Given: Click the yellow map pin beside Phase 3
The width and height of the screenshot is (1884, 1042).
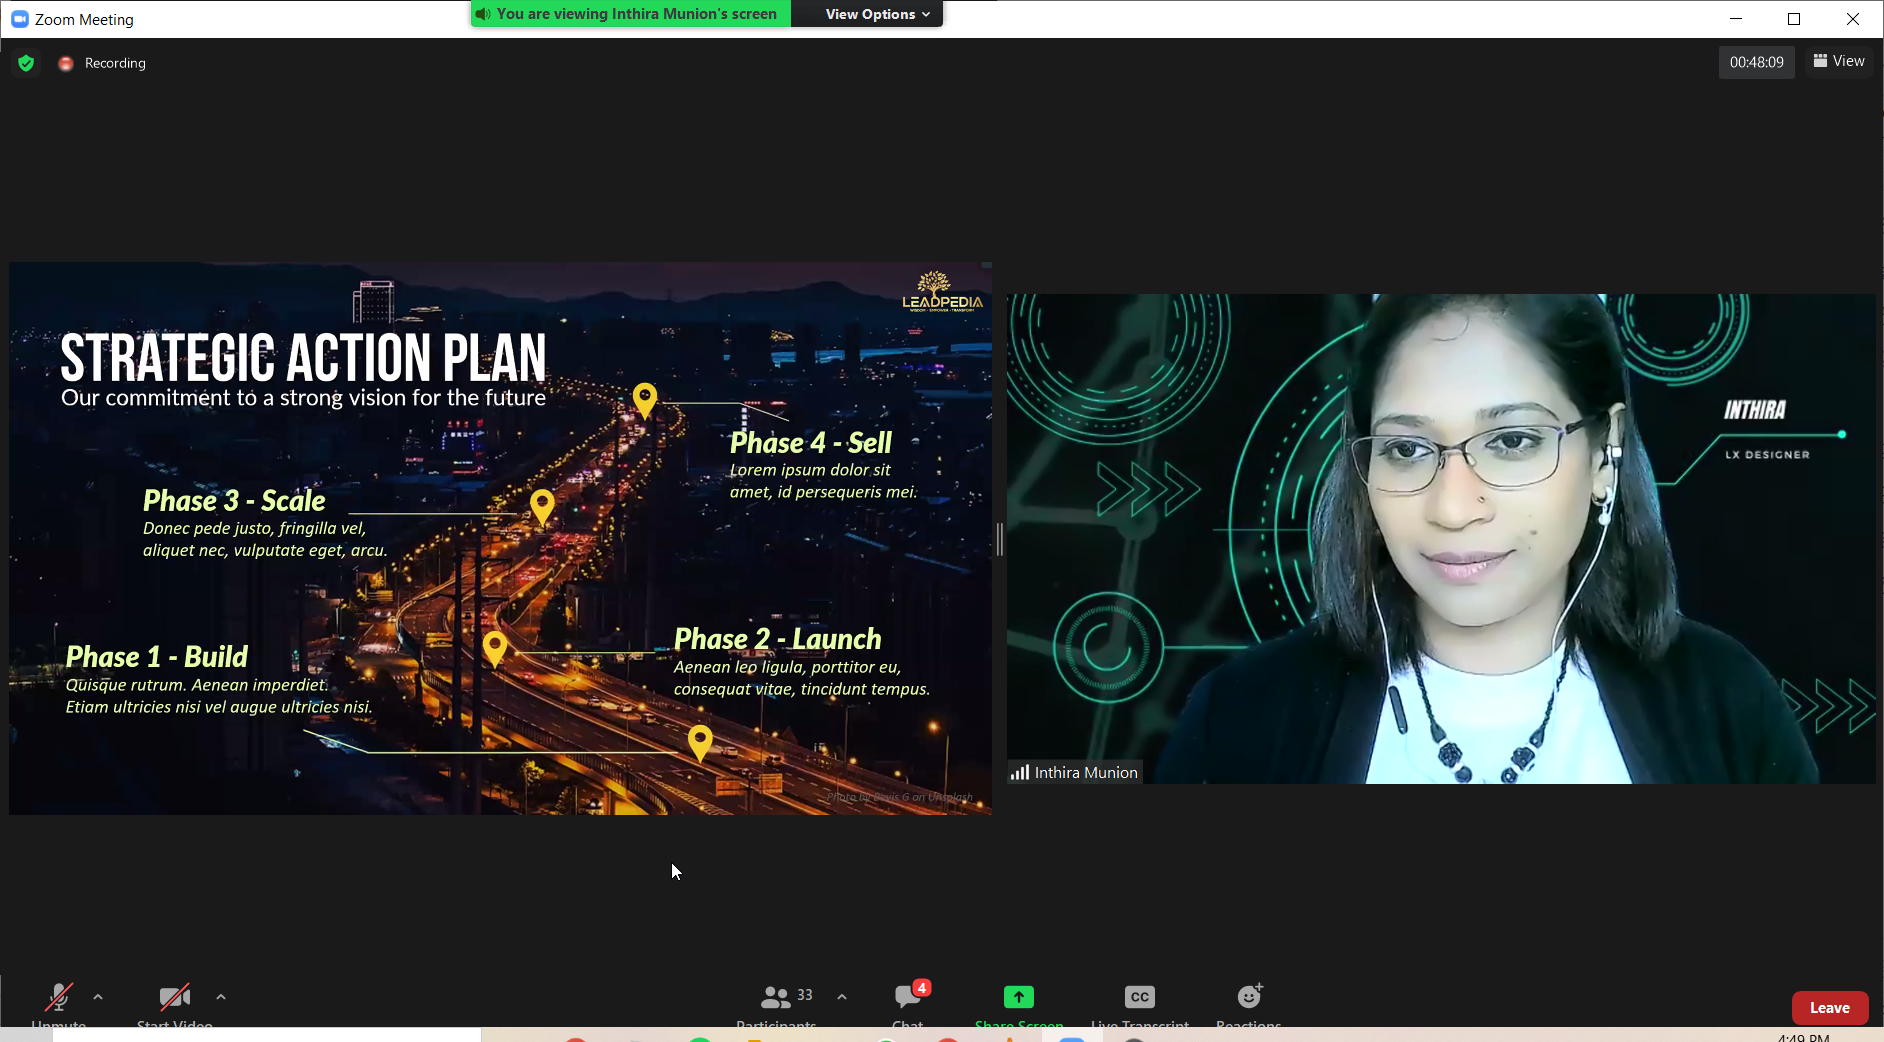Looking at the screenshot, I should pos(542,507).
